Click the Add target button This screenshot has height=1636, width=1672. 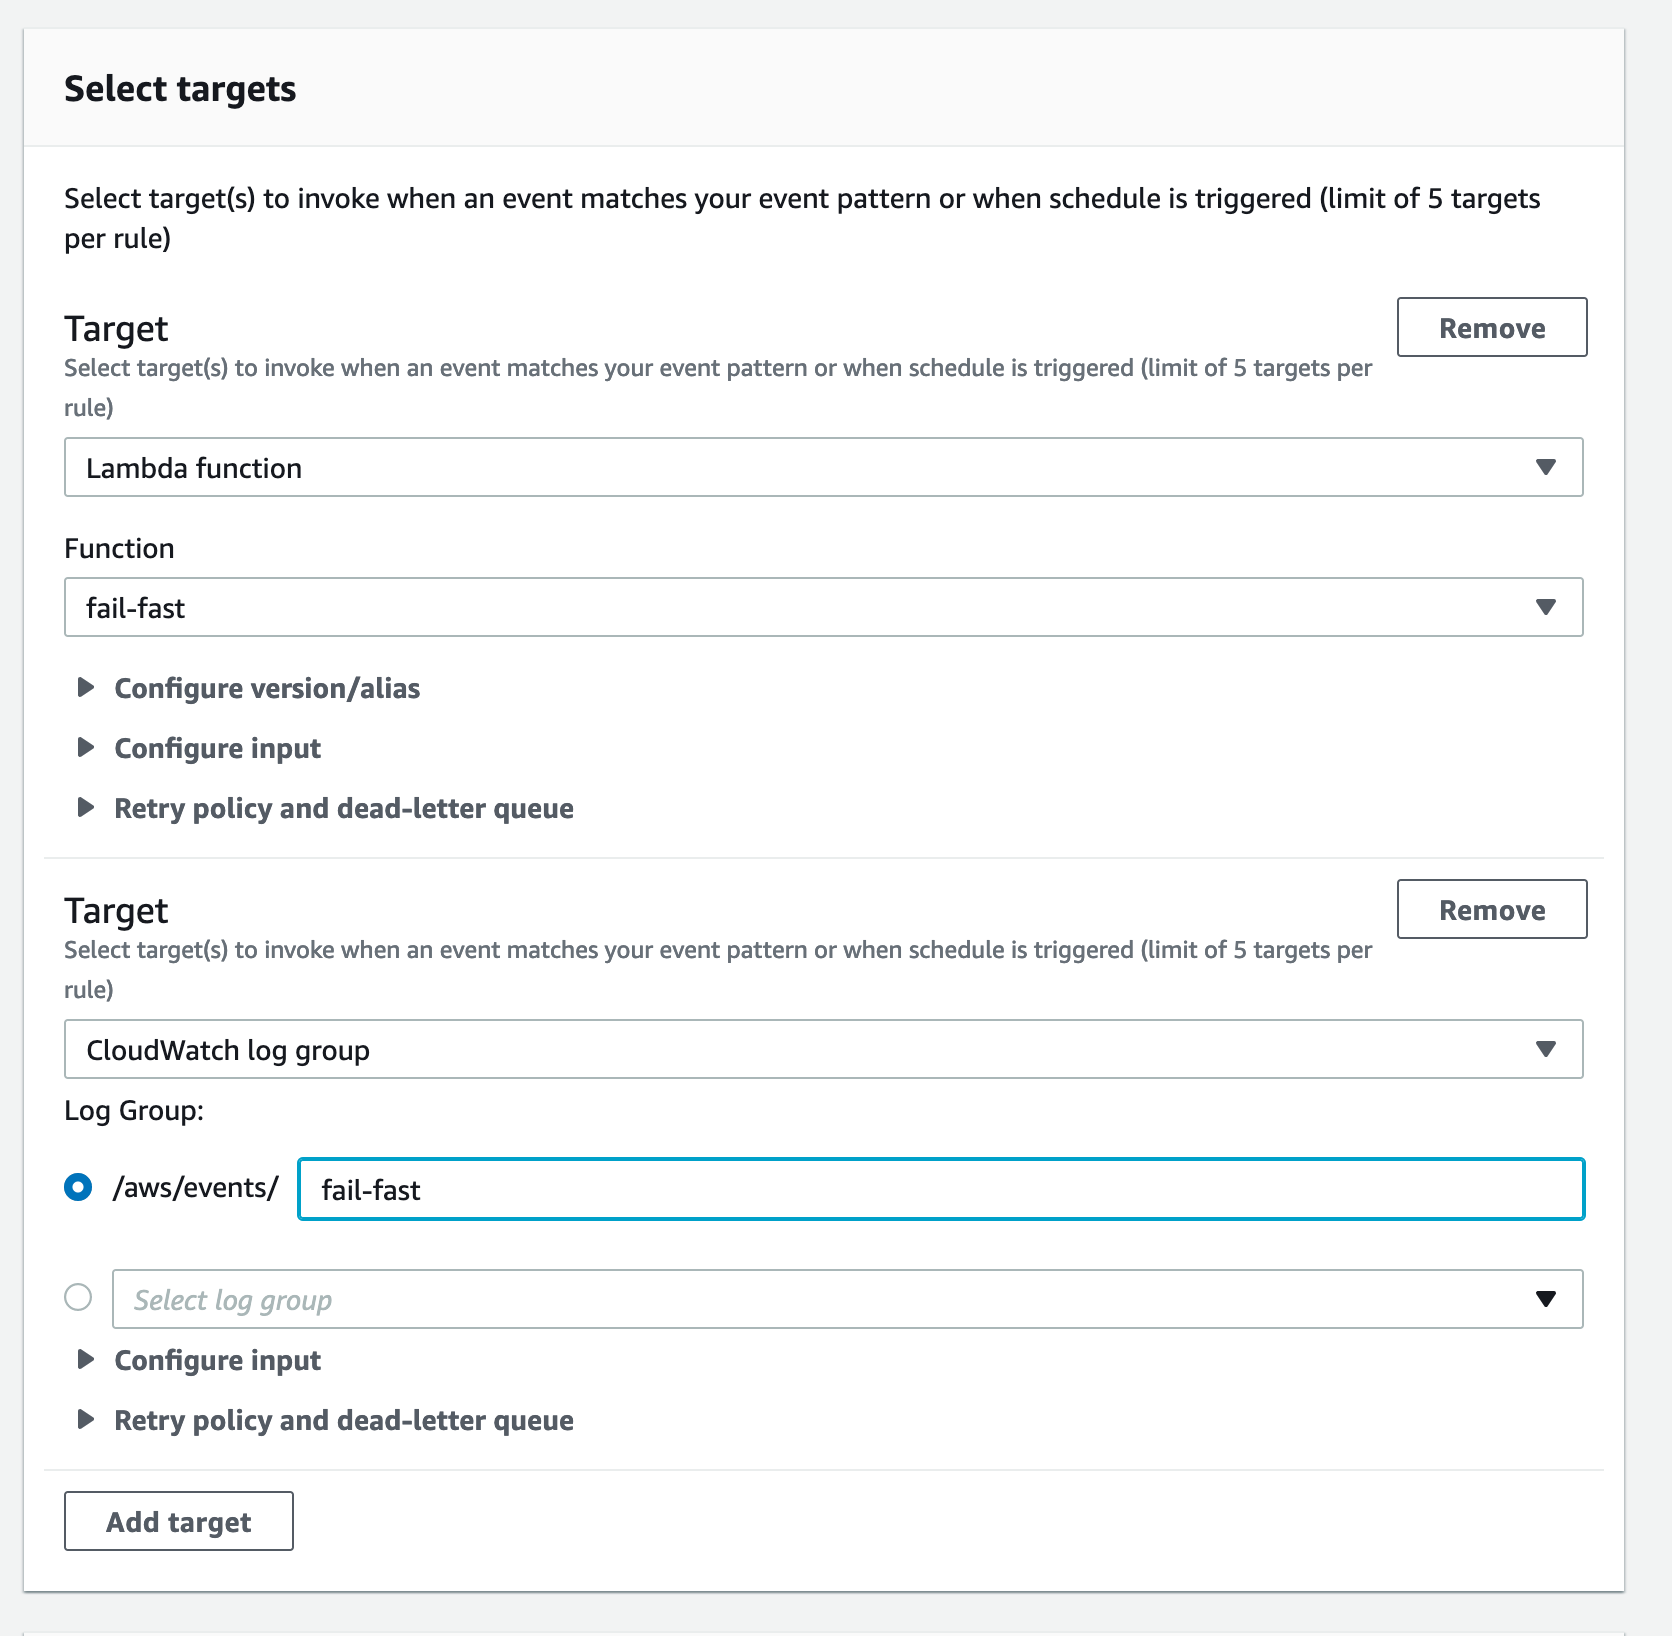coord(178,1521)
